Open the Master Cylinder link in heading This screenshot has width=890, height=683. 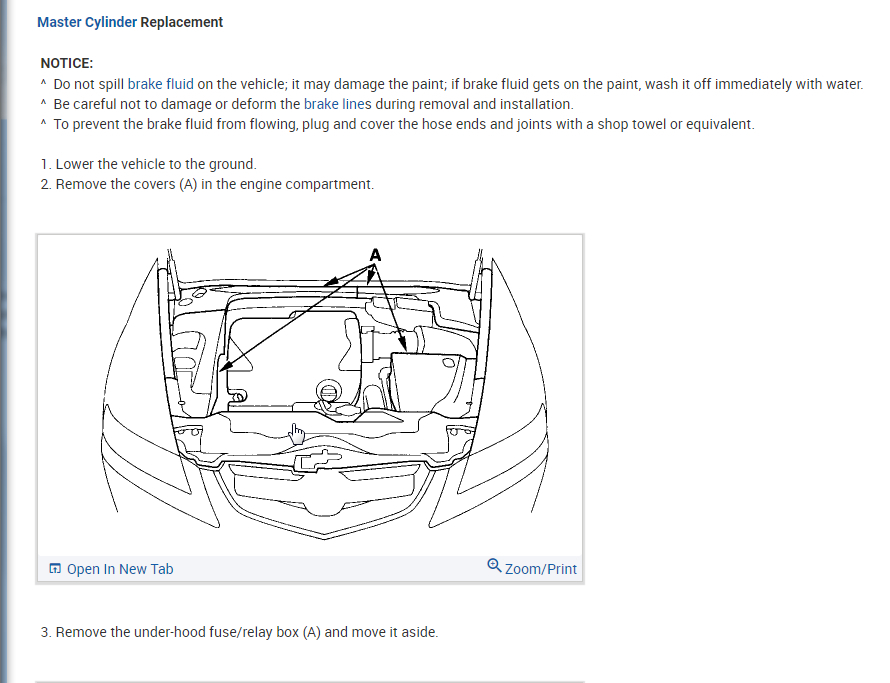pyautogui.click(x=87, y=22)
